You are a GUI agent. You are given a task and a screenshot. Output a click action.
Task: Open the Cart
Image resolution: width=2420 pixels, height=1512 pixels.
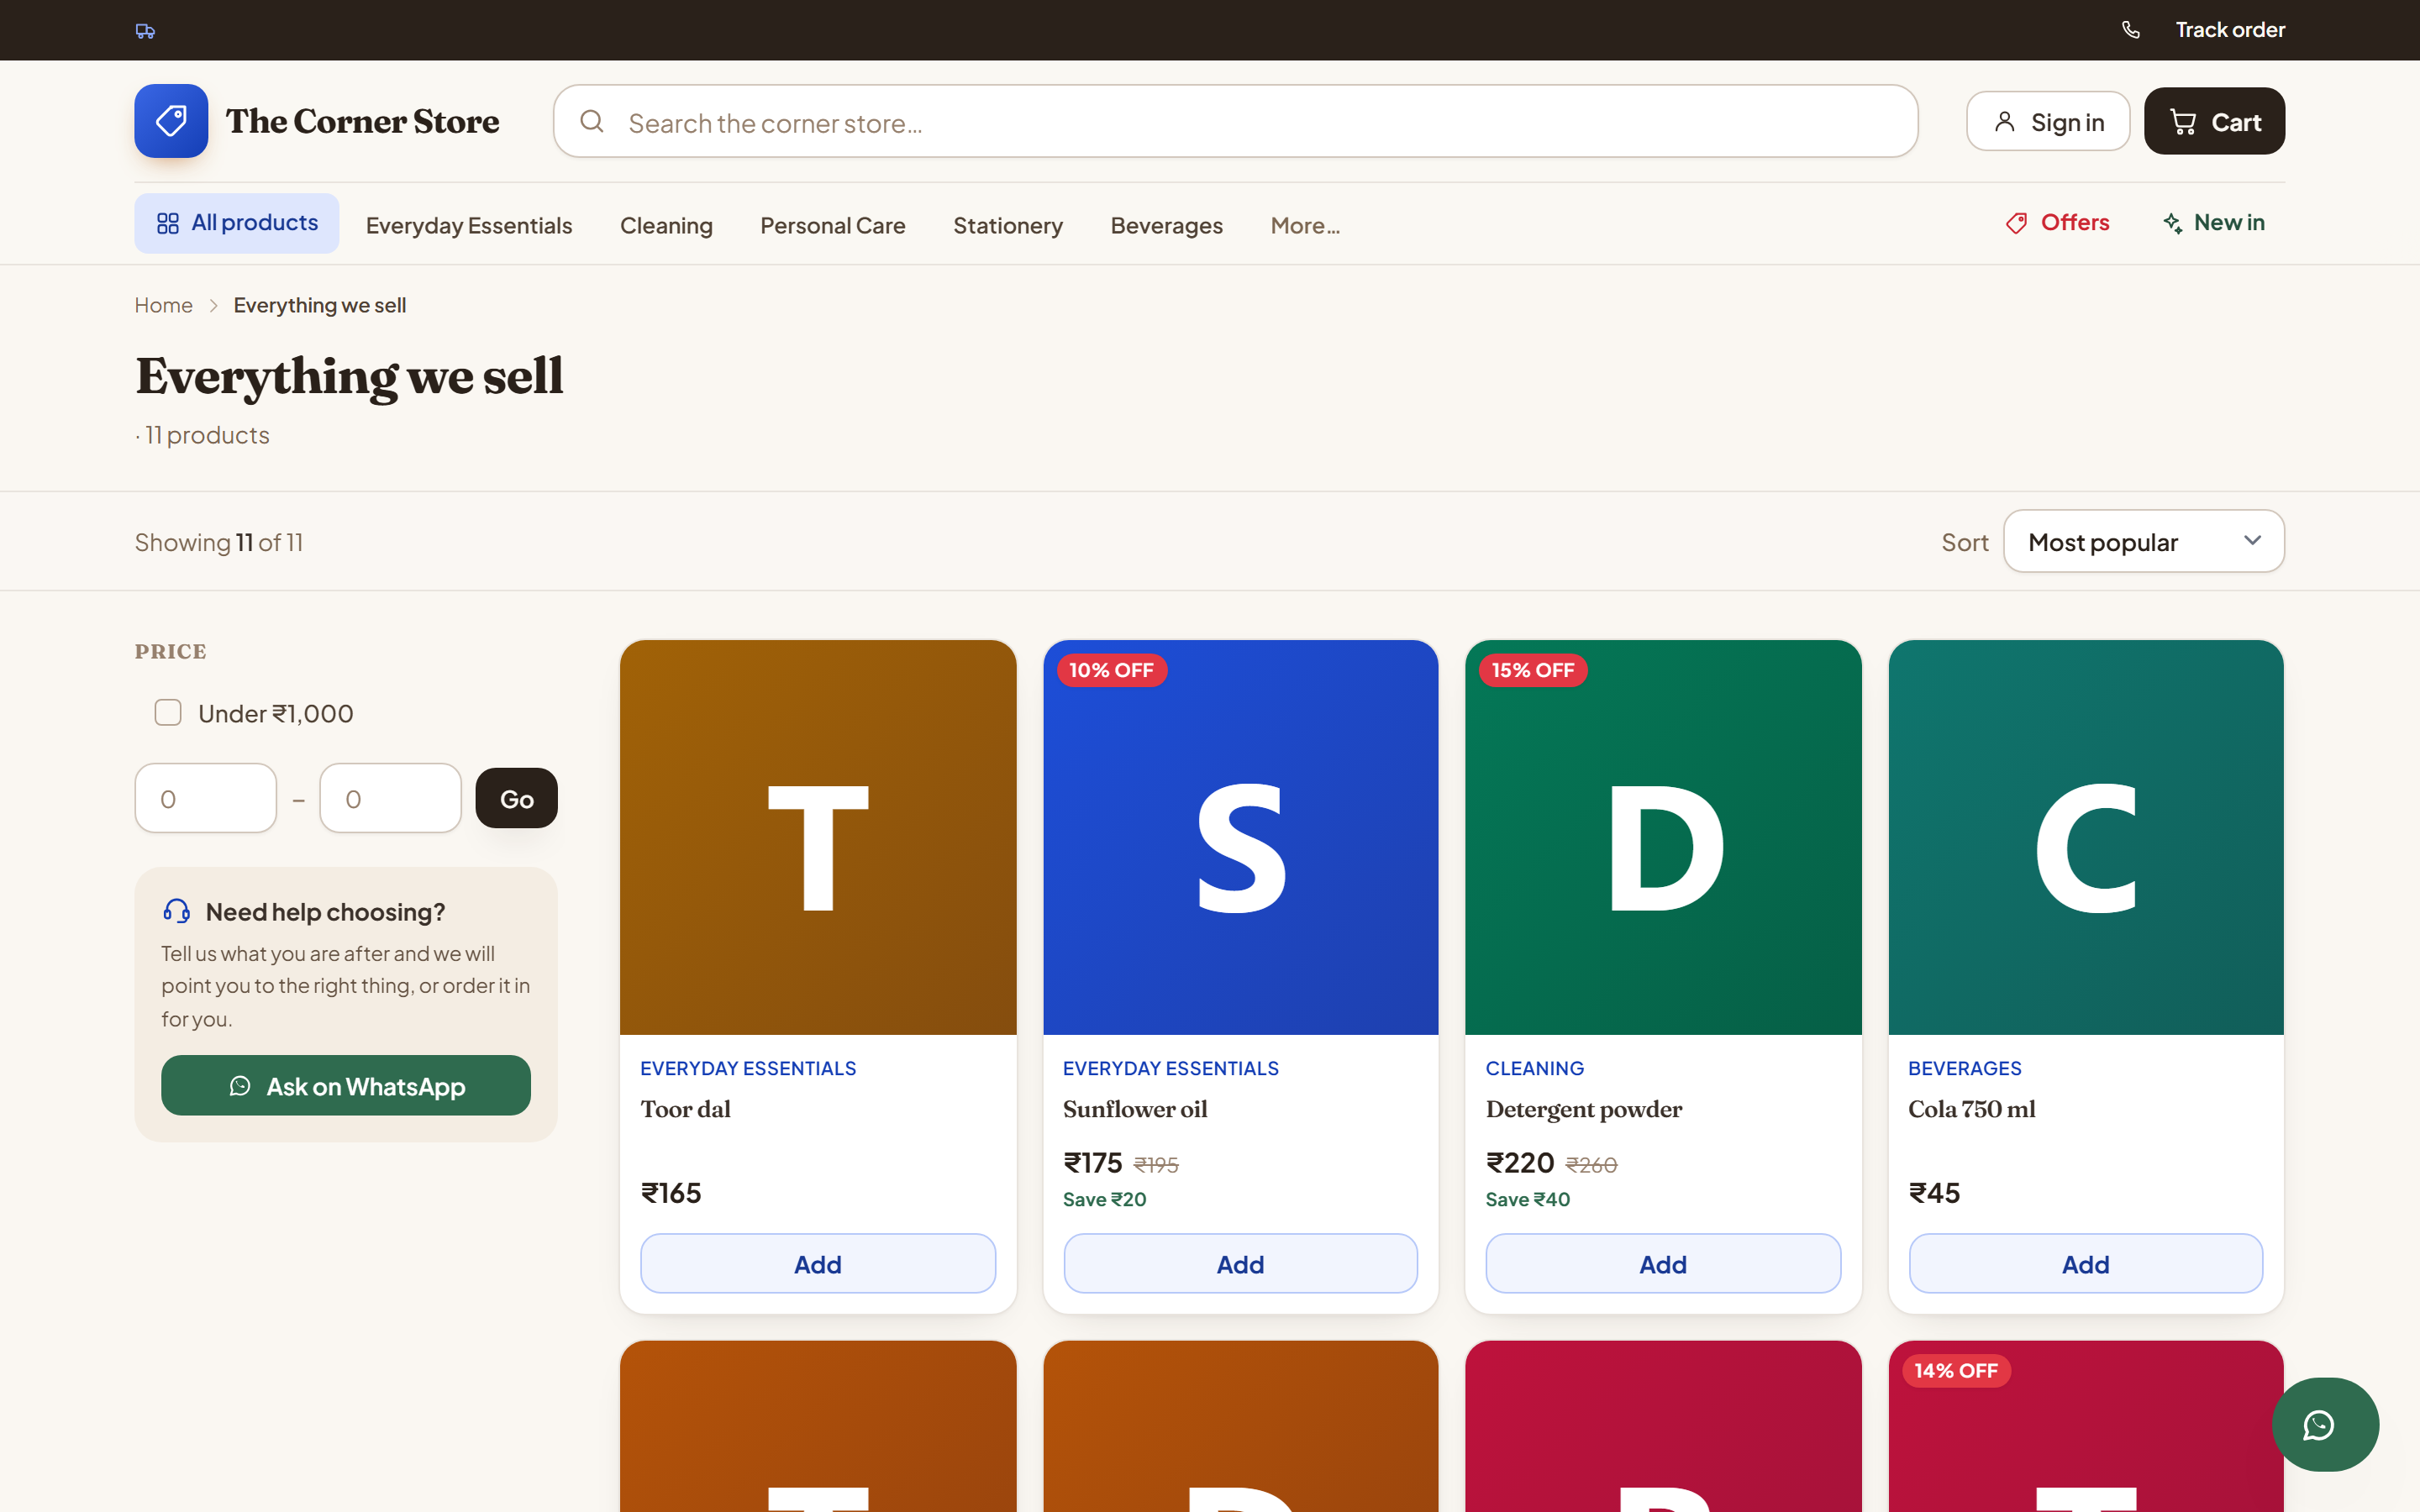(2214, 122)
